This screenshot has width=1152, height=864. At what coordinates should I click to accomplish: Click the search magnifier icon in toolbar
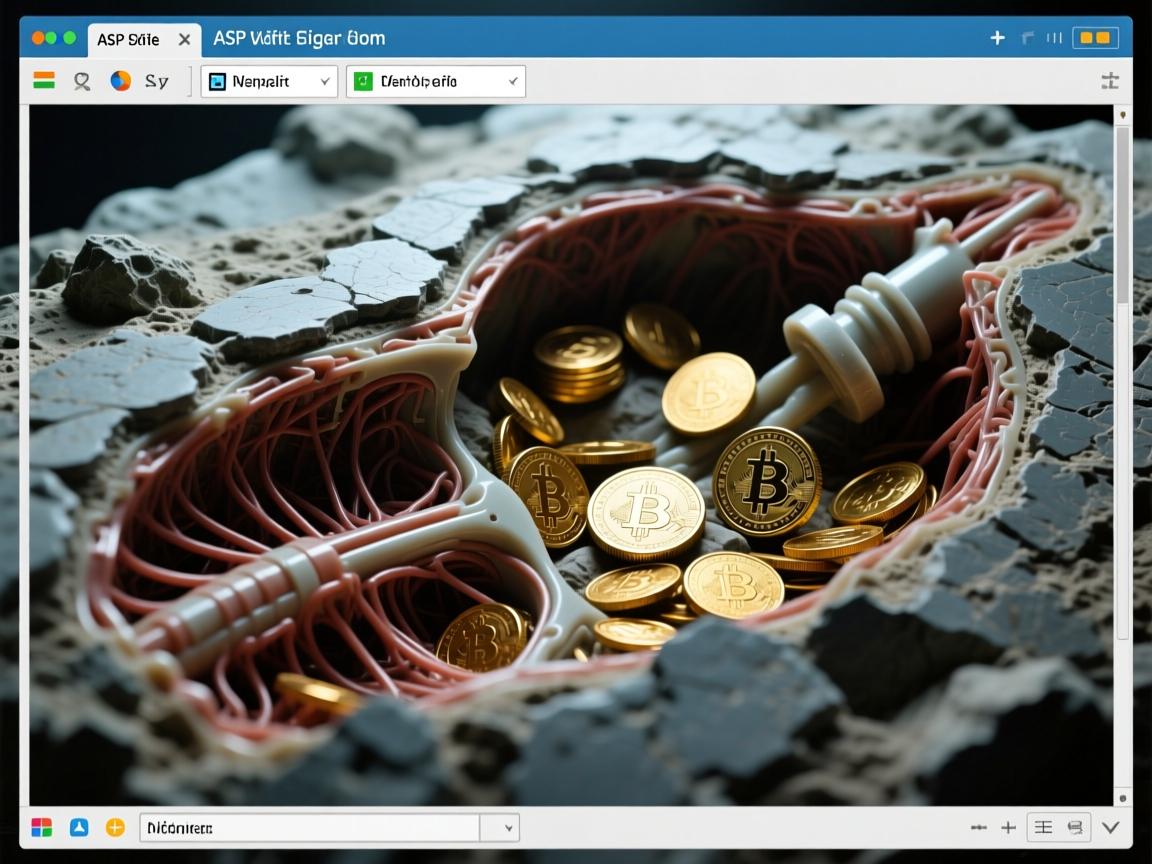pyautogui.click(x=82, y=81)
